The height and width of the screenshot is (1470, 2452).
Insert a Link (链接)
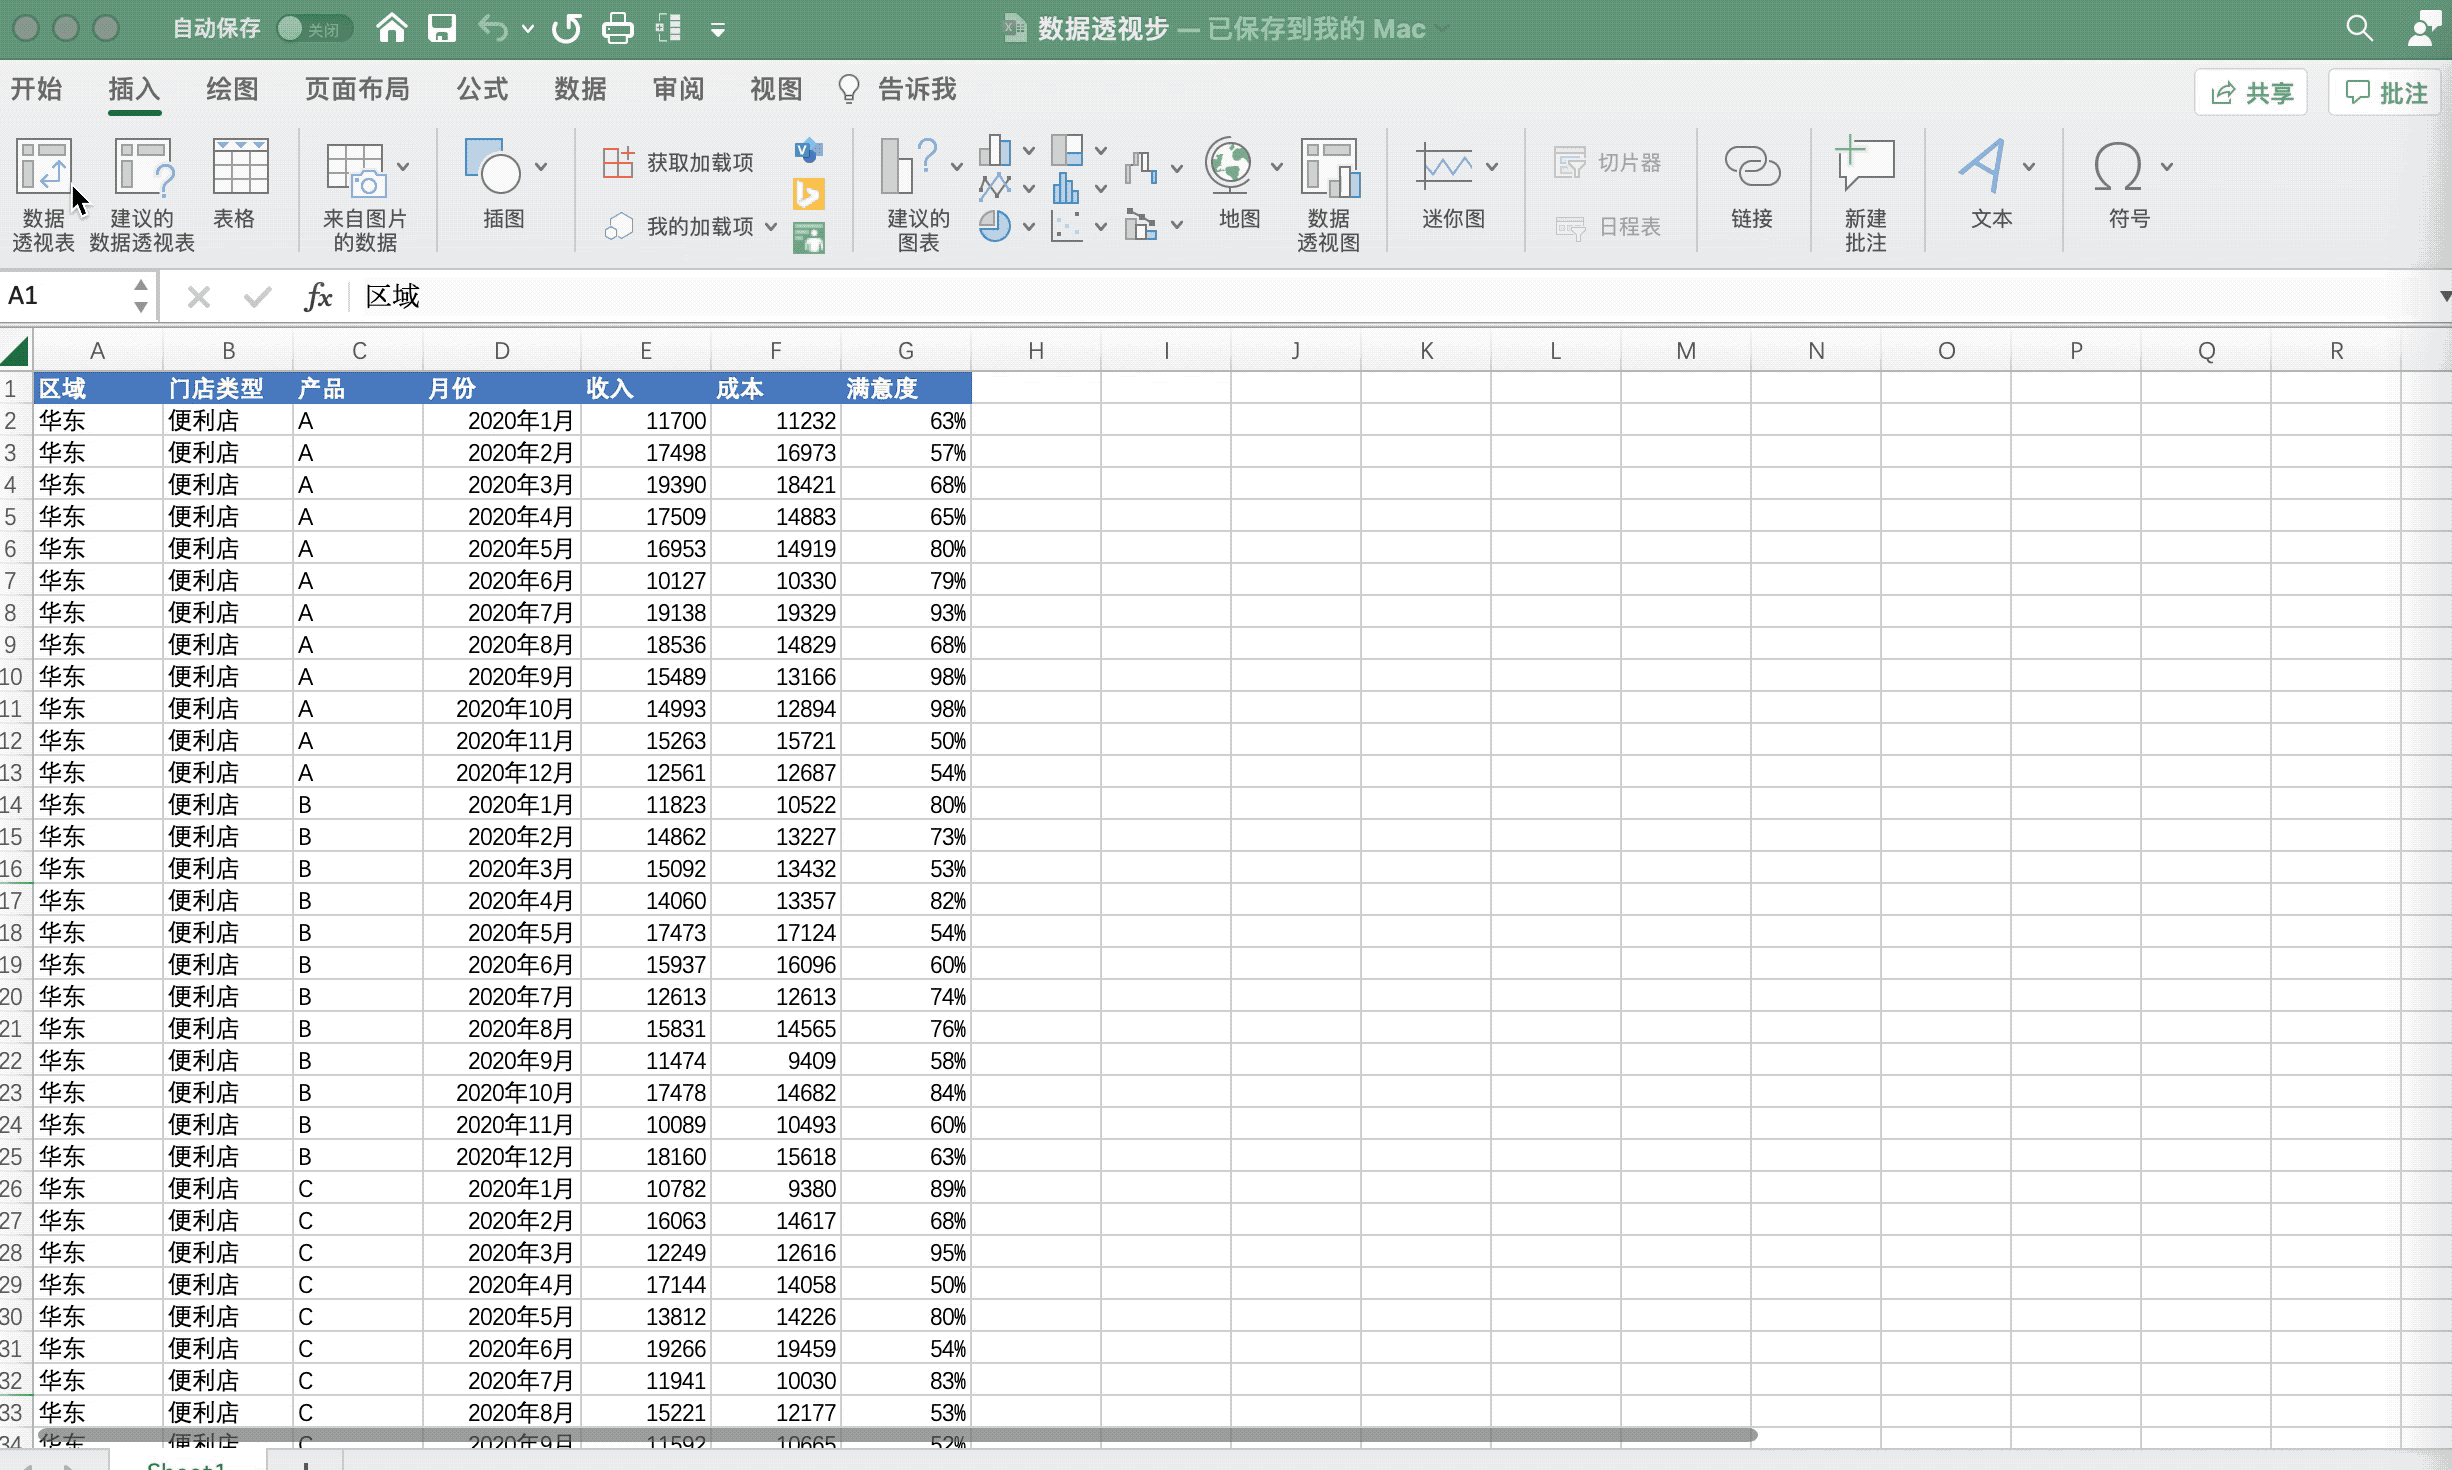pos(1752,184)
